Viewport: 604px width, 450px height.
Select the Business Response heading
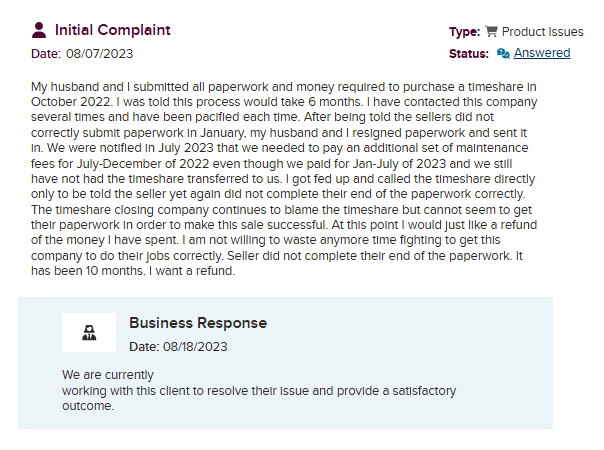coord(198,323)
